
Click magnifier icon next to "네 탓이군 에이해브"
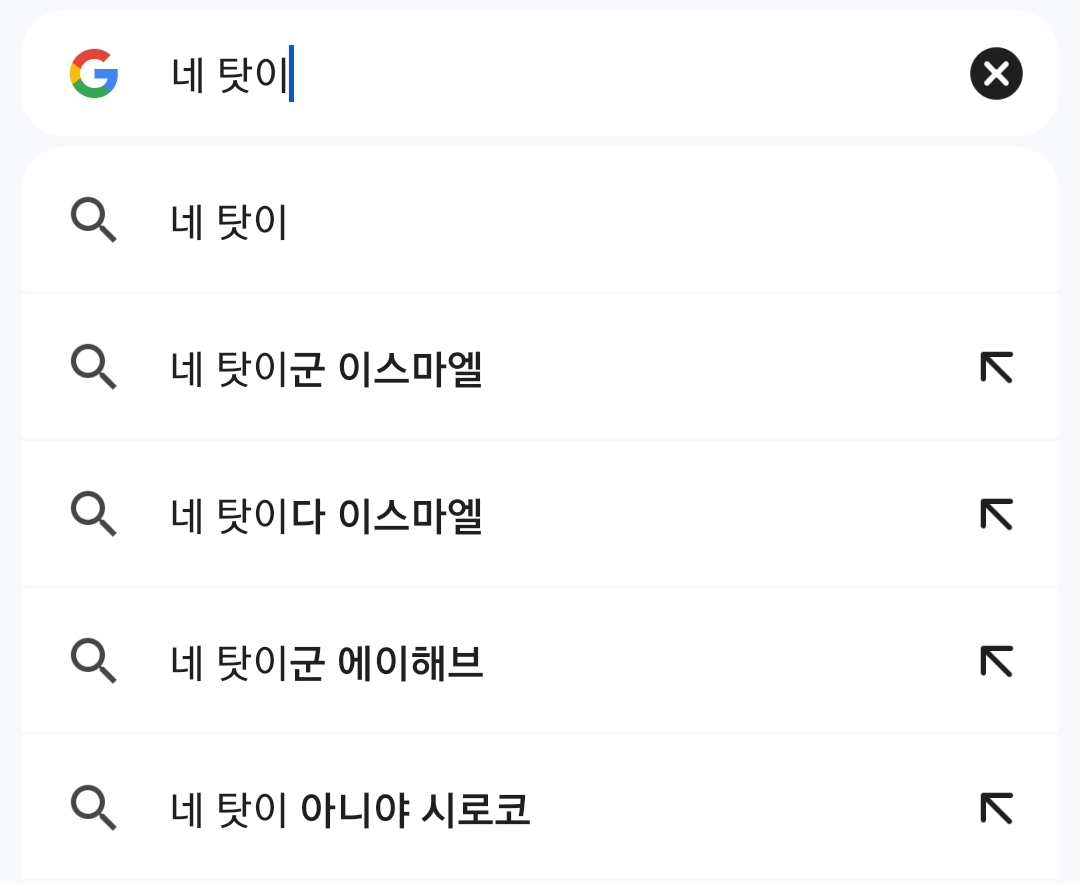tap(94, 661)
